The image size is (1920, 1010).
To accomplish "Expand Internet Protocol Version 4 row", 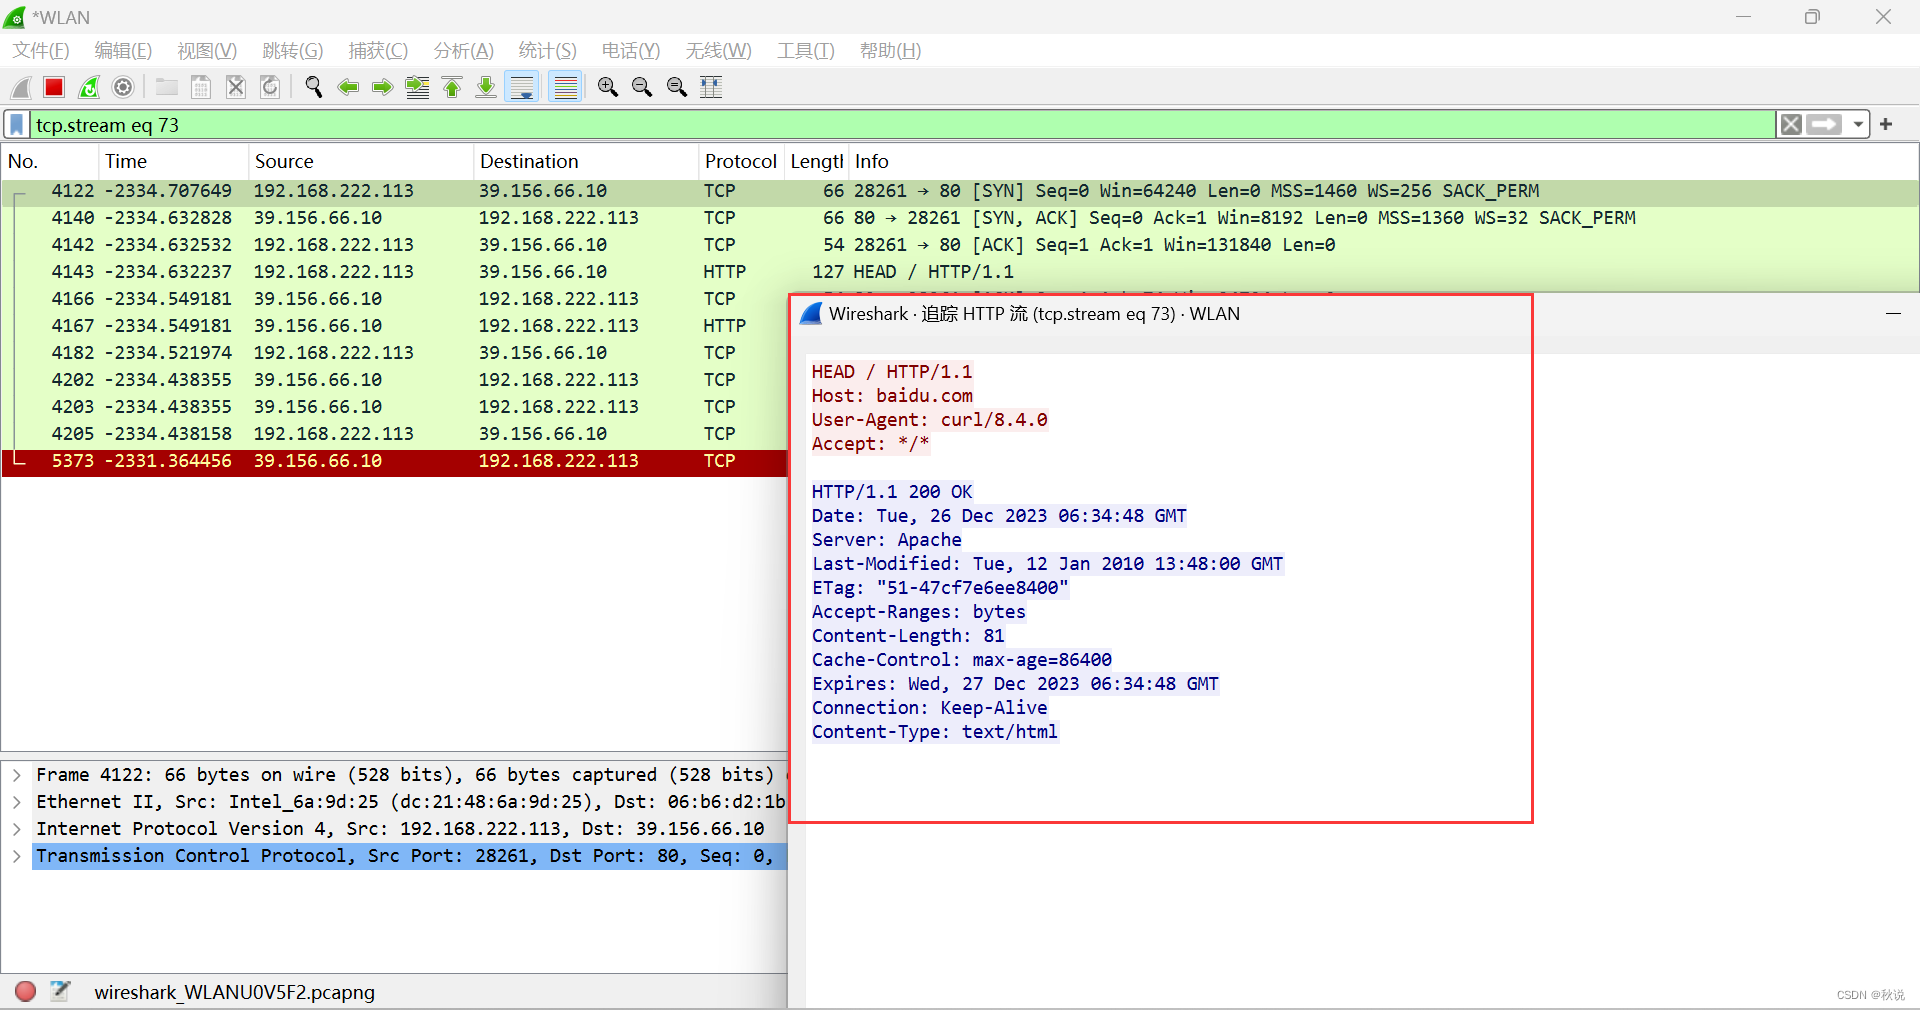I will click(17, 829).
